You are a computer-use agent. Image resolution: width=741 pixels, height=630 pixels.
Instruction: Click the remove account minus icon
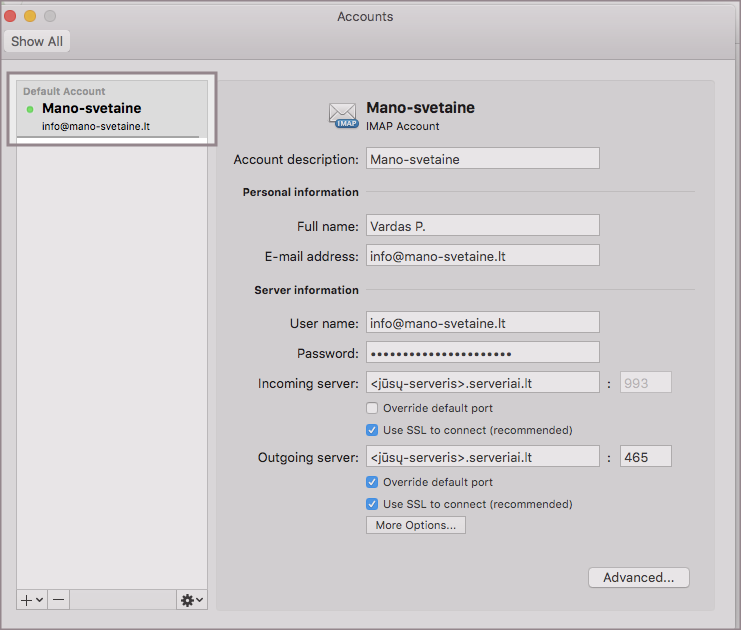tap(59, 599)
